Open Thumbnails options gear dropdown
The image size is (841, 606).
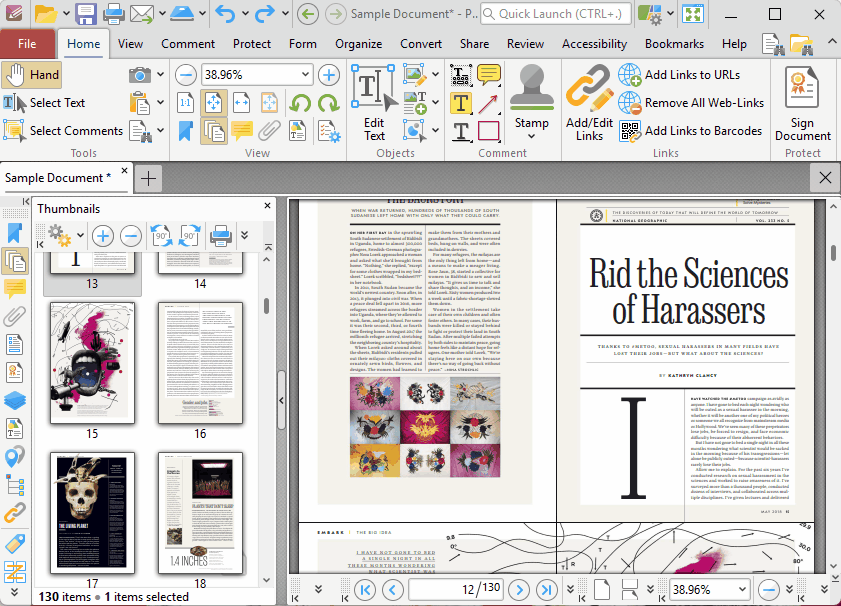[62, 237]
